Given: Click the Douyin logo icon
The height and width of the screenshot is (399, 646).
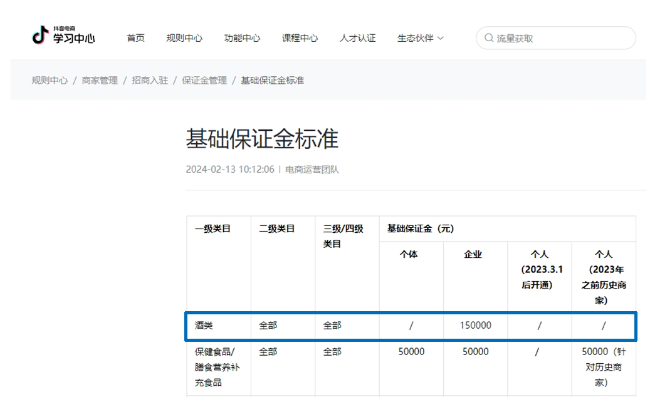Looking at the screenshot, I should click(x=40, y=35).
